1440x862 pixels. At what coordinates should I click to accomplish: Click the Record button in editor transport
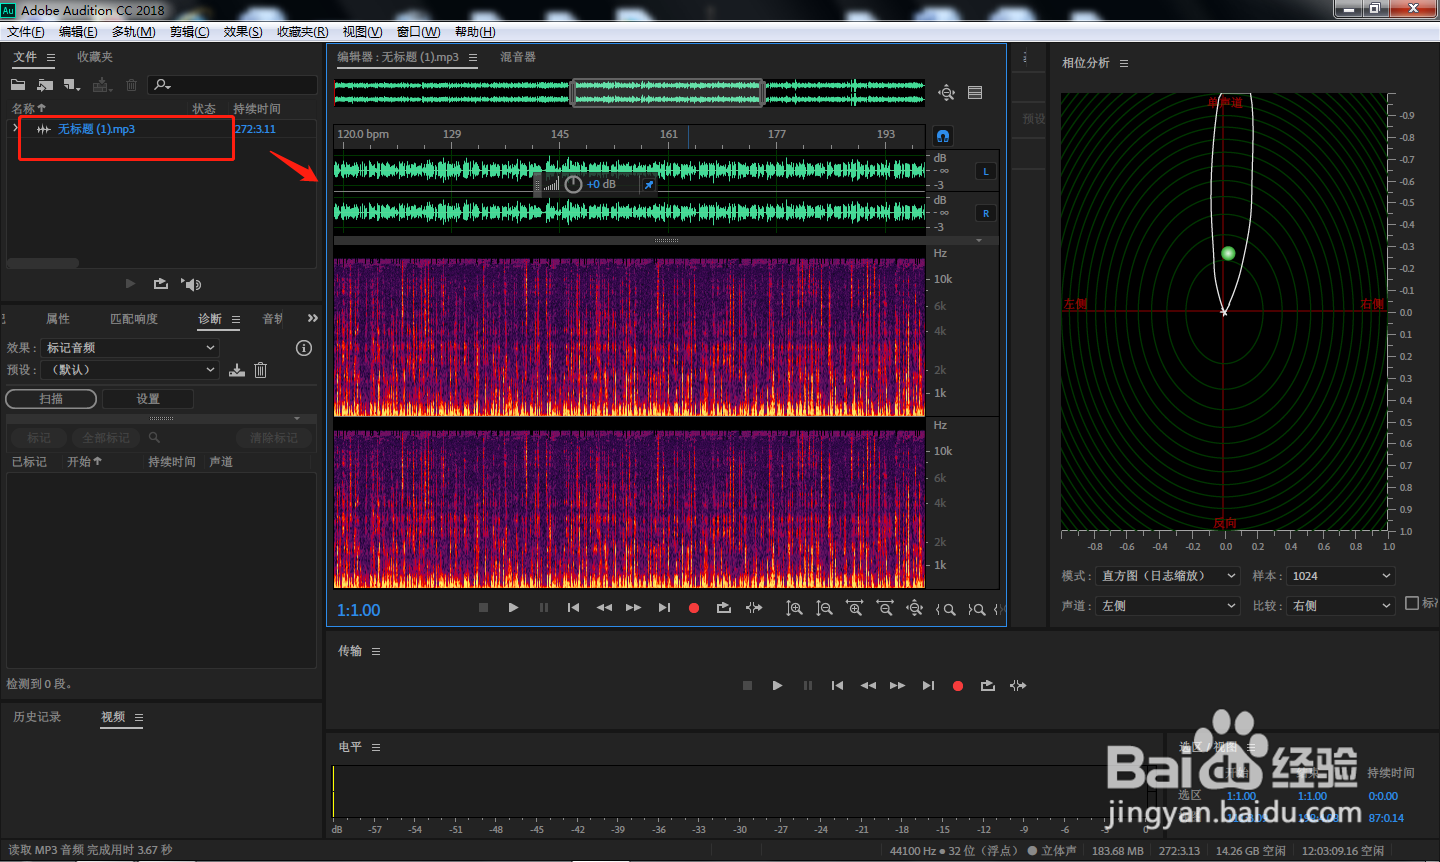click(x=694, y=608)
